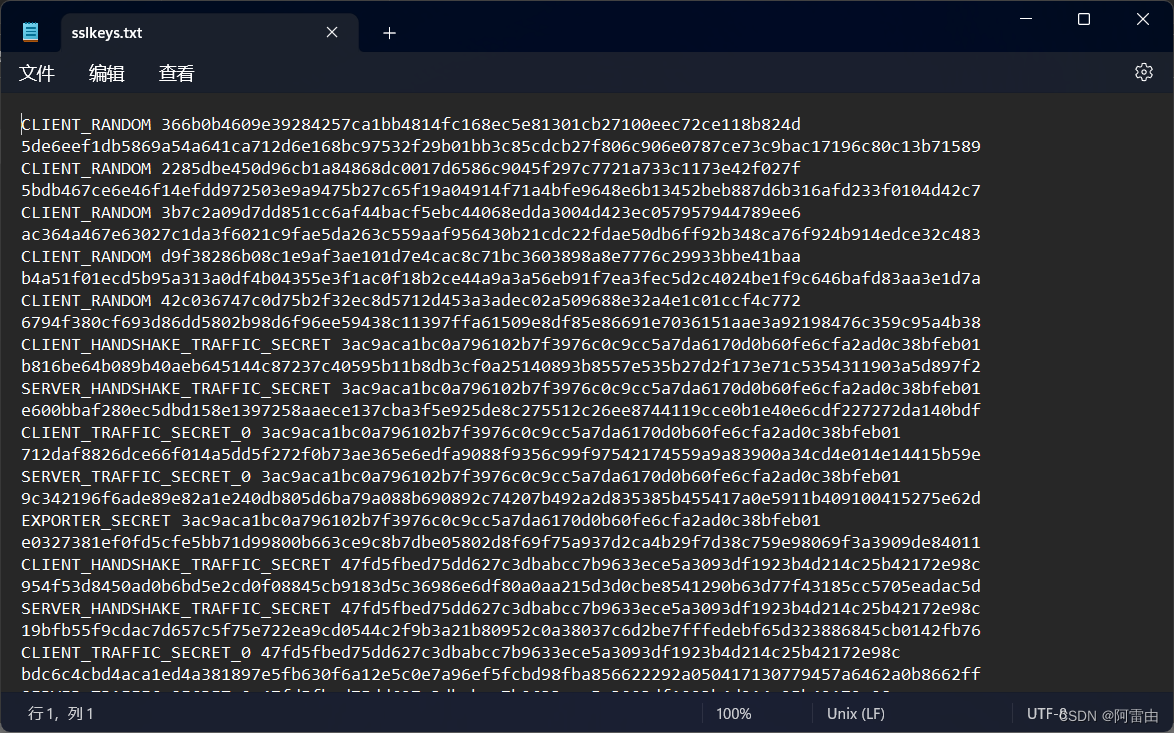Click line starting 19bfb55f9cdac7d6
This screenshot has height=733, width=1174.
[501, 630]
